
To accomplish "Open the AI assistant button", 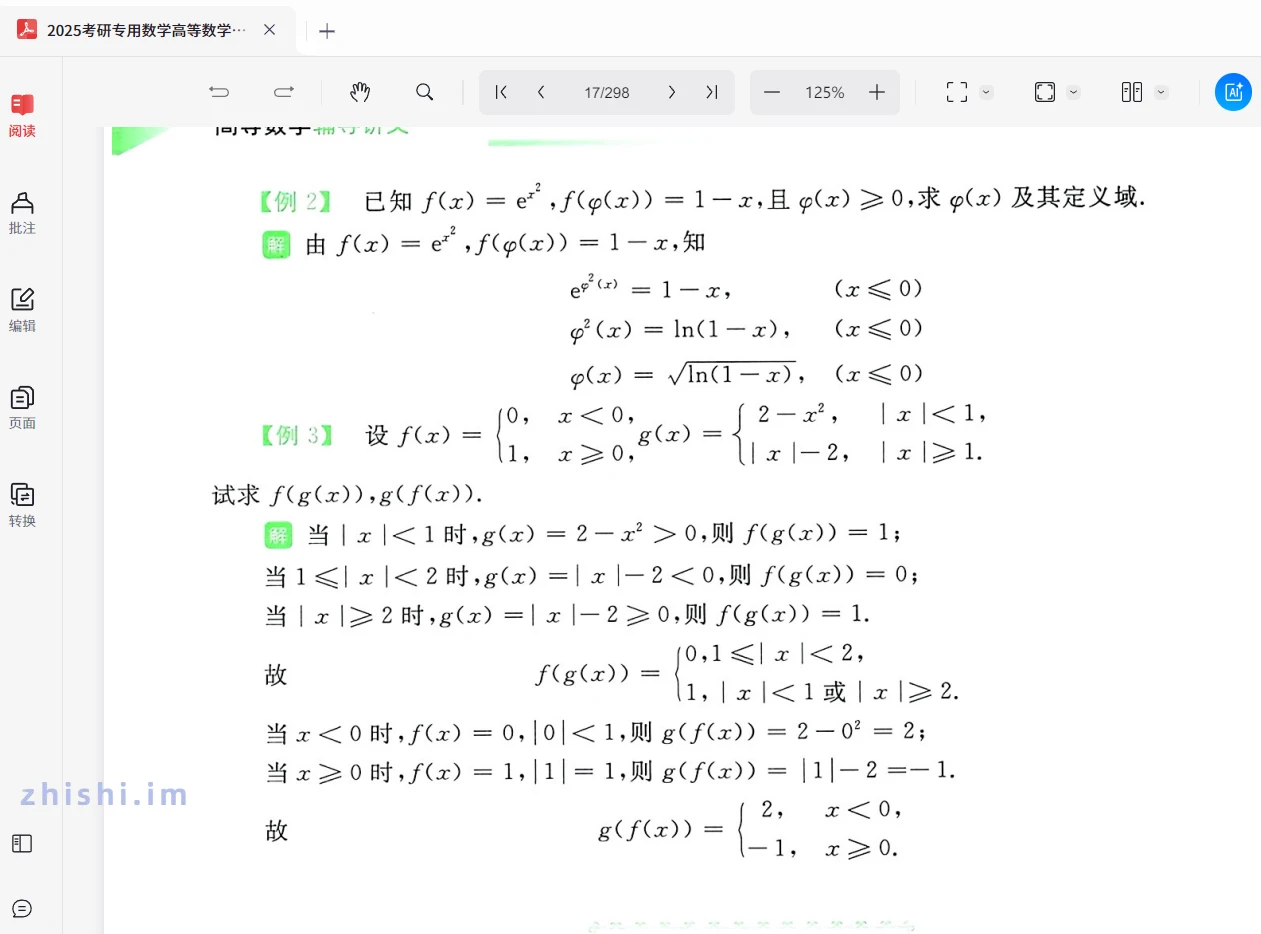I will click(1233, 92).
